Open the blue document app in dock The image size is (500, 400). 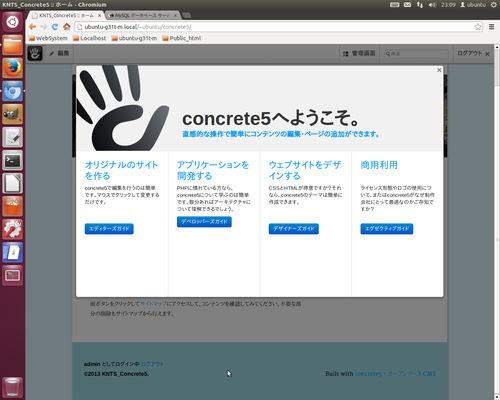(x=13, y=252)
